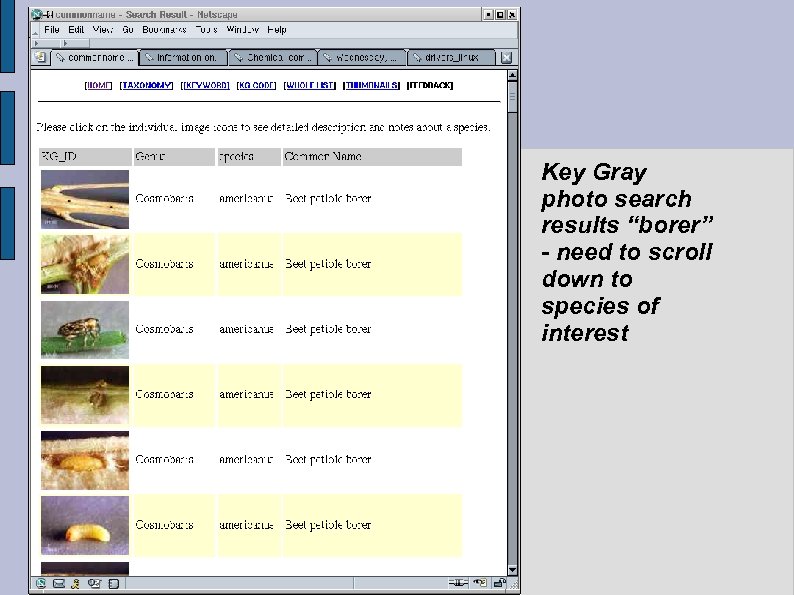Click the scrollbar up arrow
Image resolution: width=794 pixels, height=595 pixels.
tap(512, 75)
